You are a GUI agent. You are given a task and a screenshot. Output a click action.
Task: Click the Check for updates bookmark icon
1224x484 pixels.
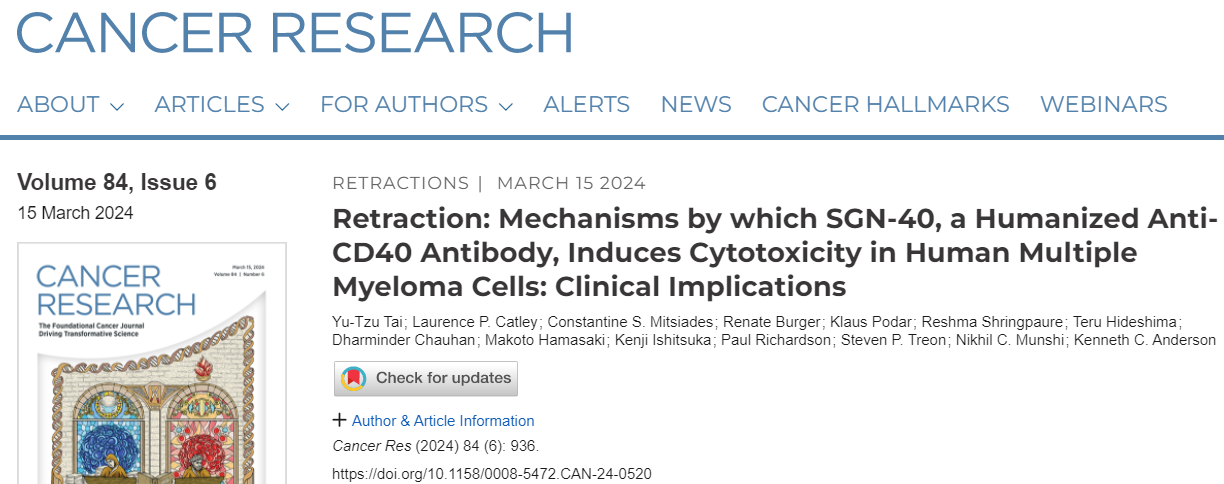point(354,379)
